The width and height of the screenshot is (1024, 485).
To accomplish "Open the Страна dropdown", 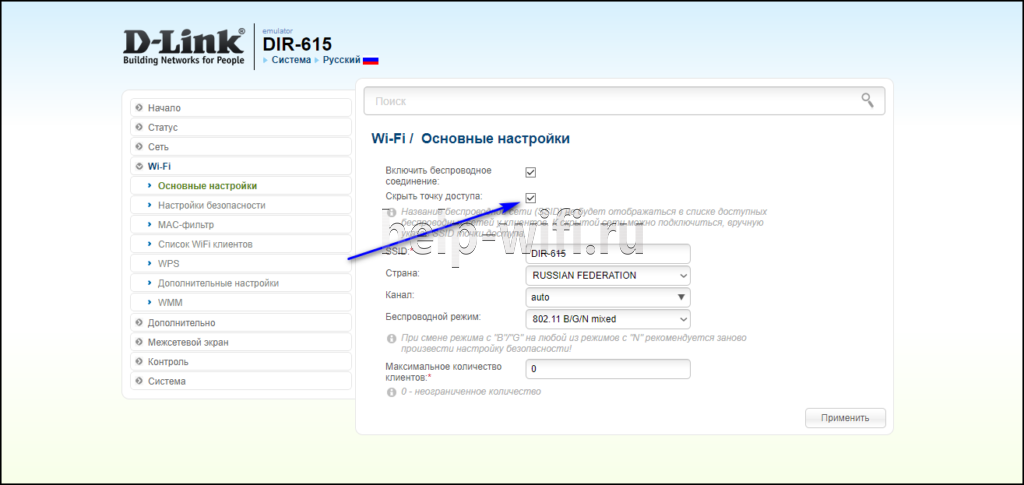I will 608,275.
